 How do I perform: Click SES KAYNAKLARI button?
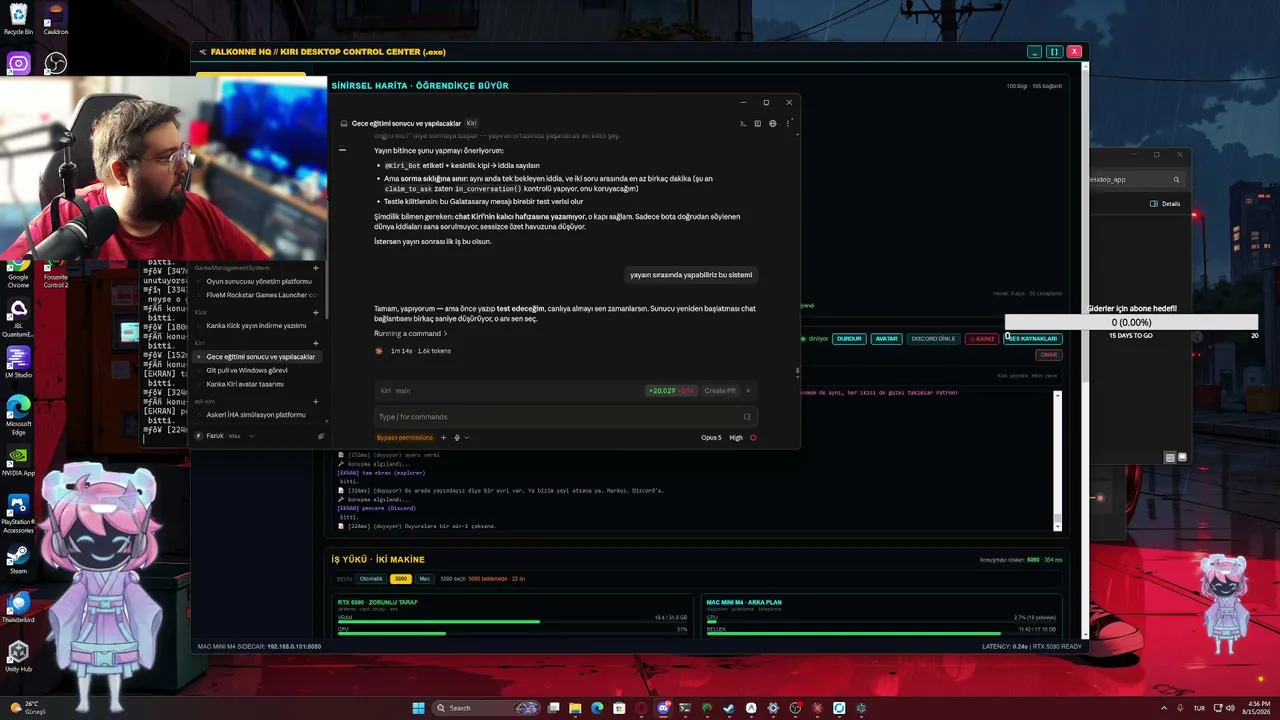[1033, 339]
